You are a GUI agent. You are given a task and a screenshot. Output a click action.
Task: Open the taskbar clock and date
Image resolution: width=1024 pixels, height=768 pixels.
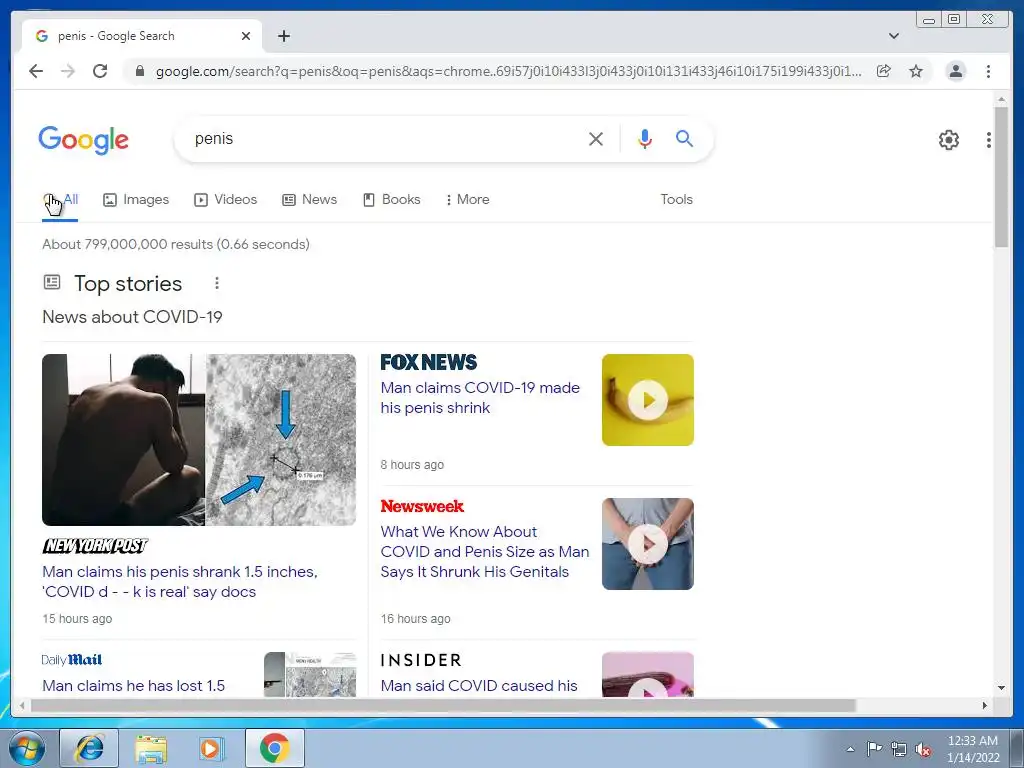(x=973, y=749)
